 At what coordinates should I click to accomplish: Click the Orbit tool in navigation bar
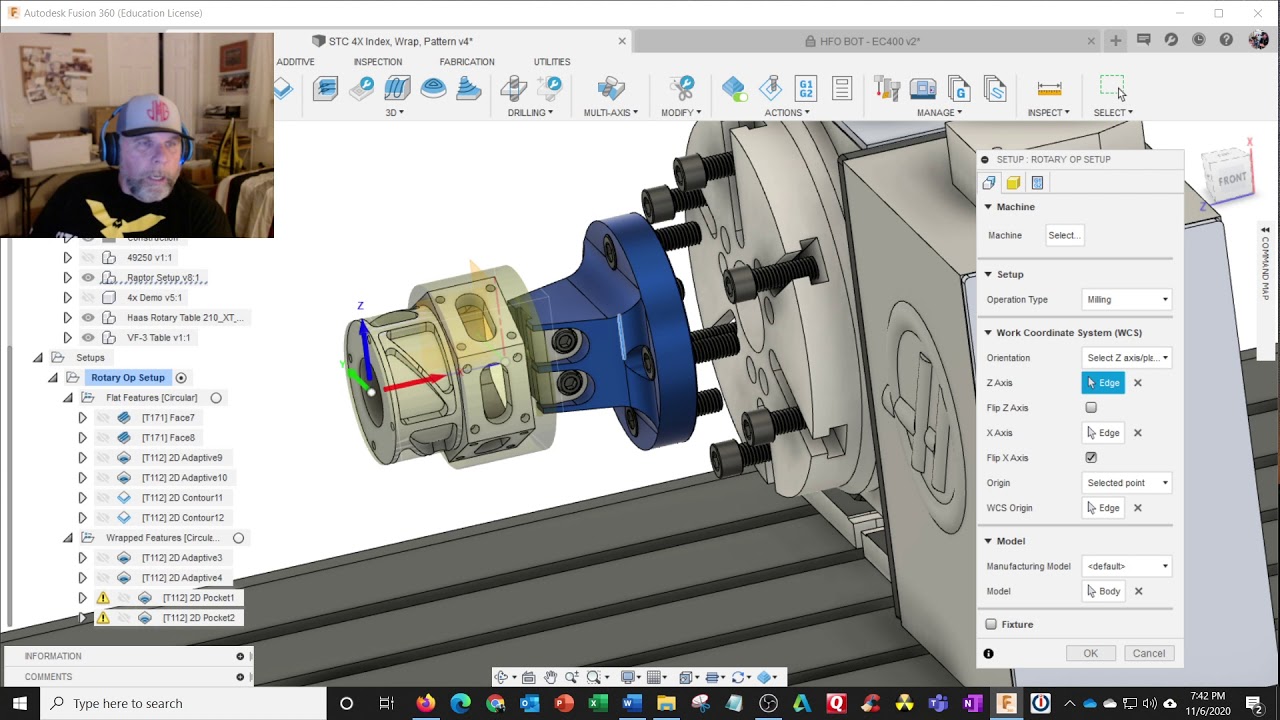(x=502, y=677)
